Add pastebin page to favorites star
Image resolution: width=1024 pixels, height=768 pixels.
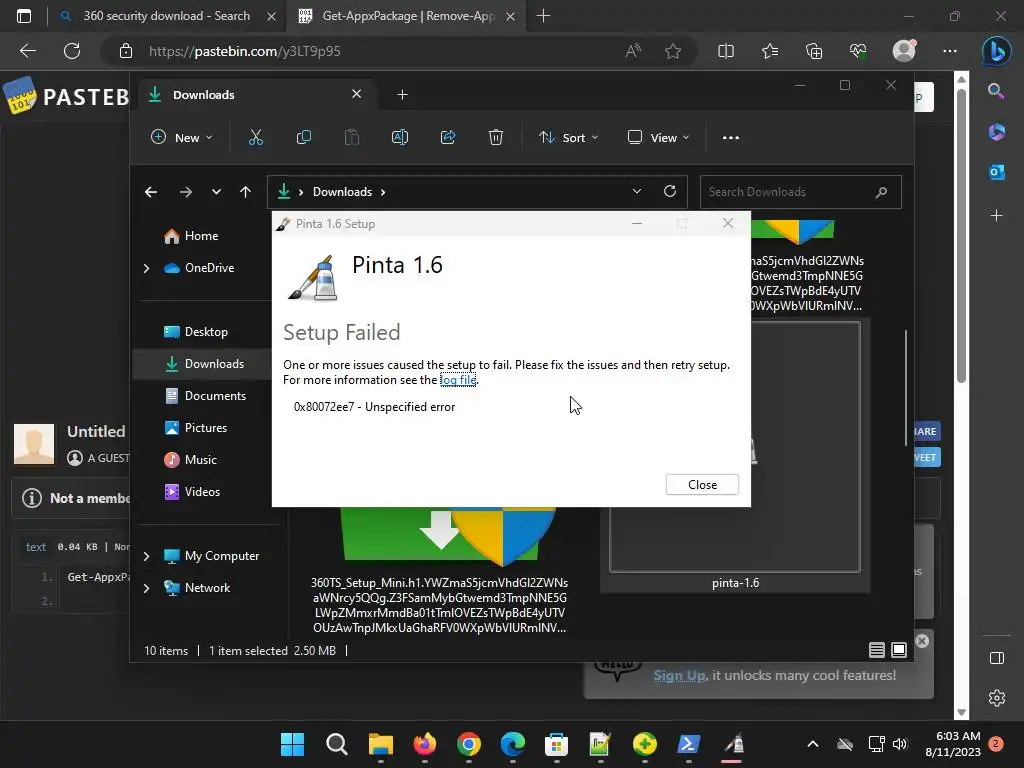pos(673,51)
